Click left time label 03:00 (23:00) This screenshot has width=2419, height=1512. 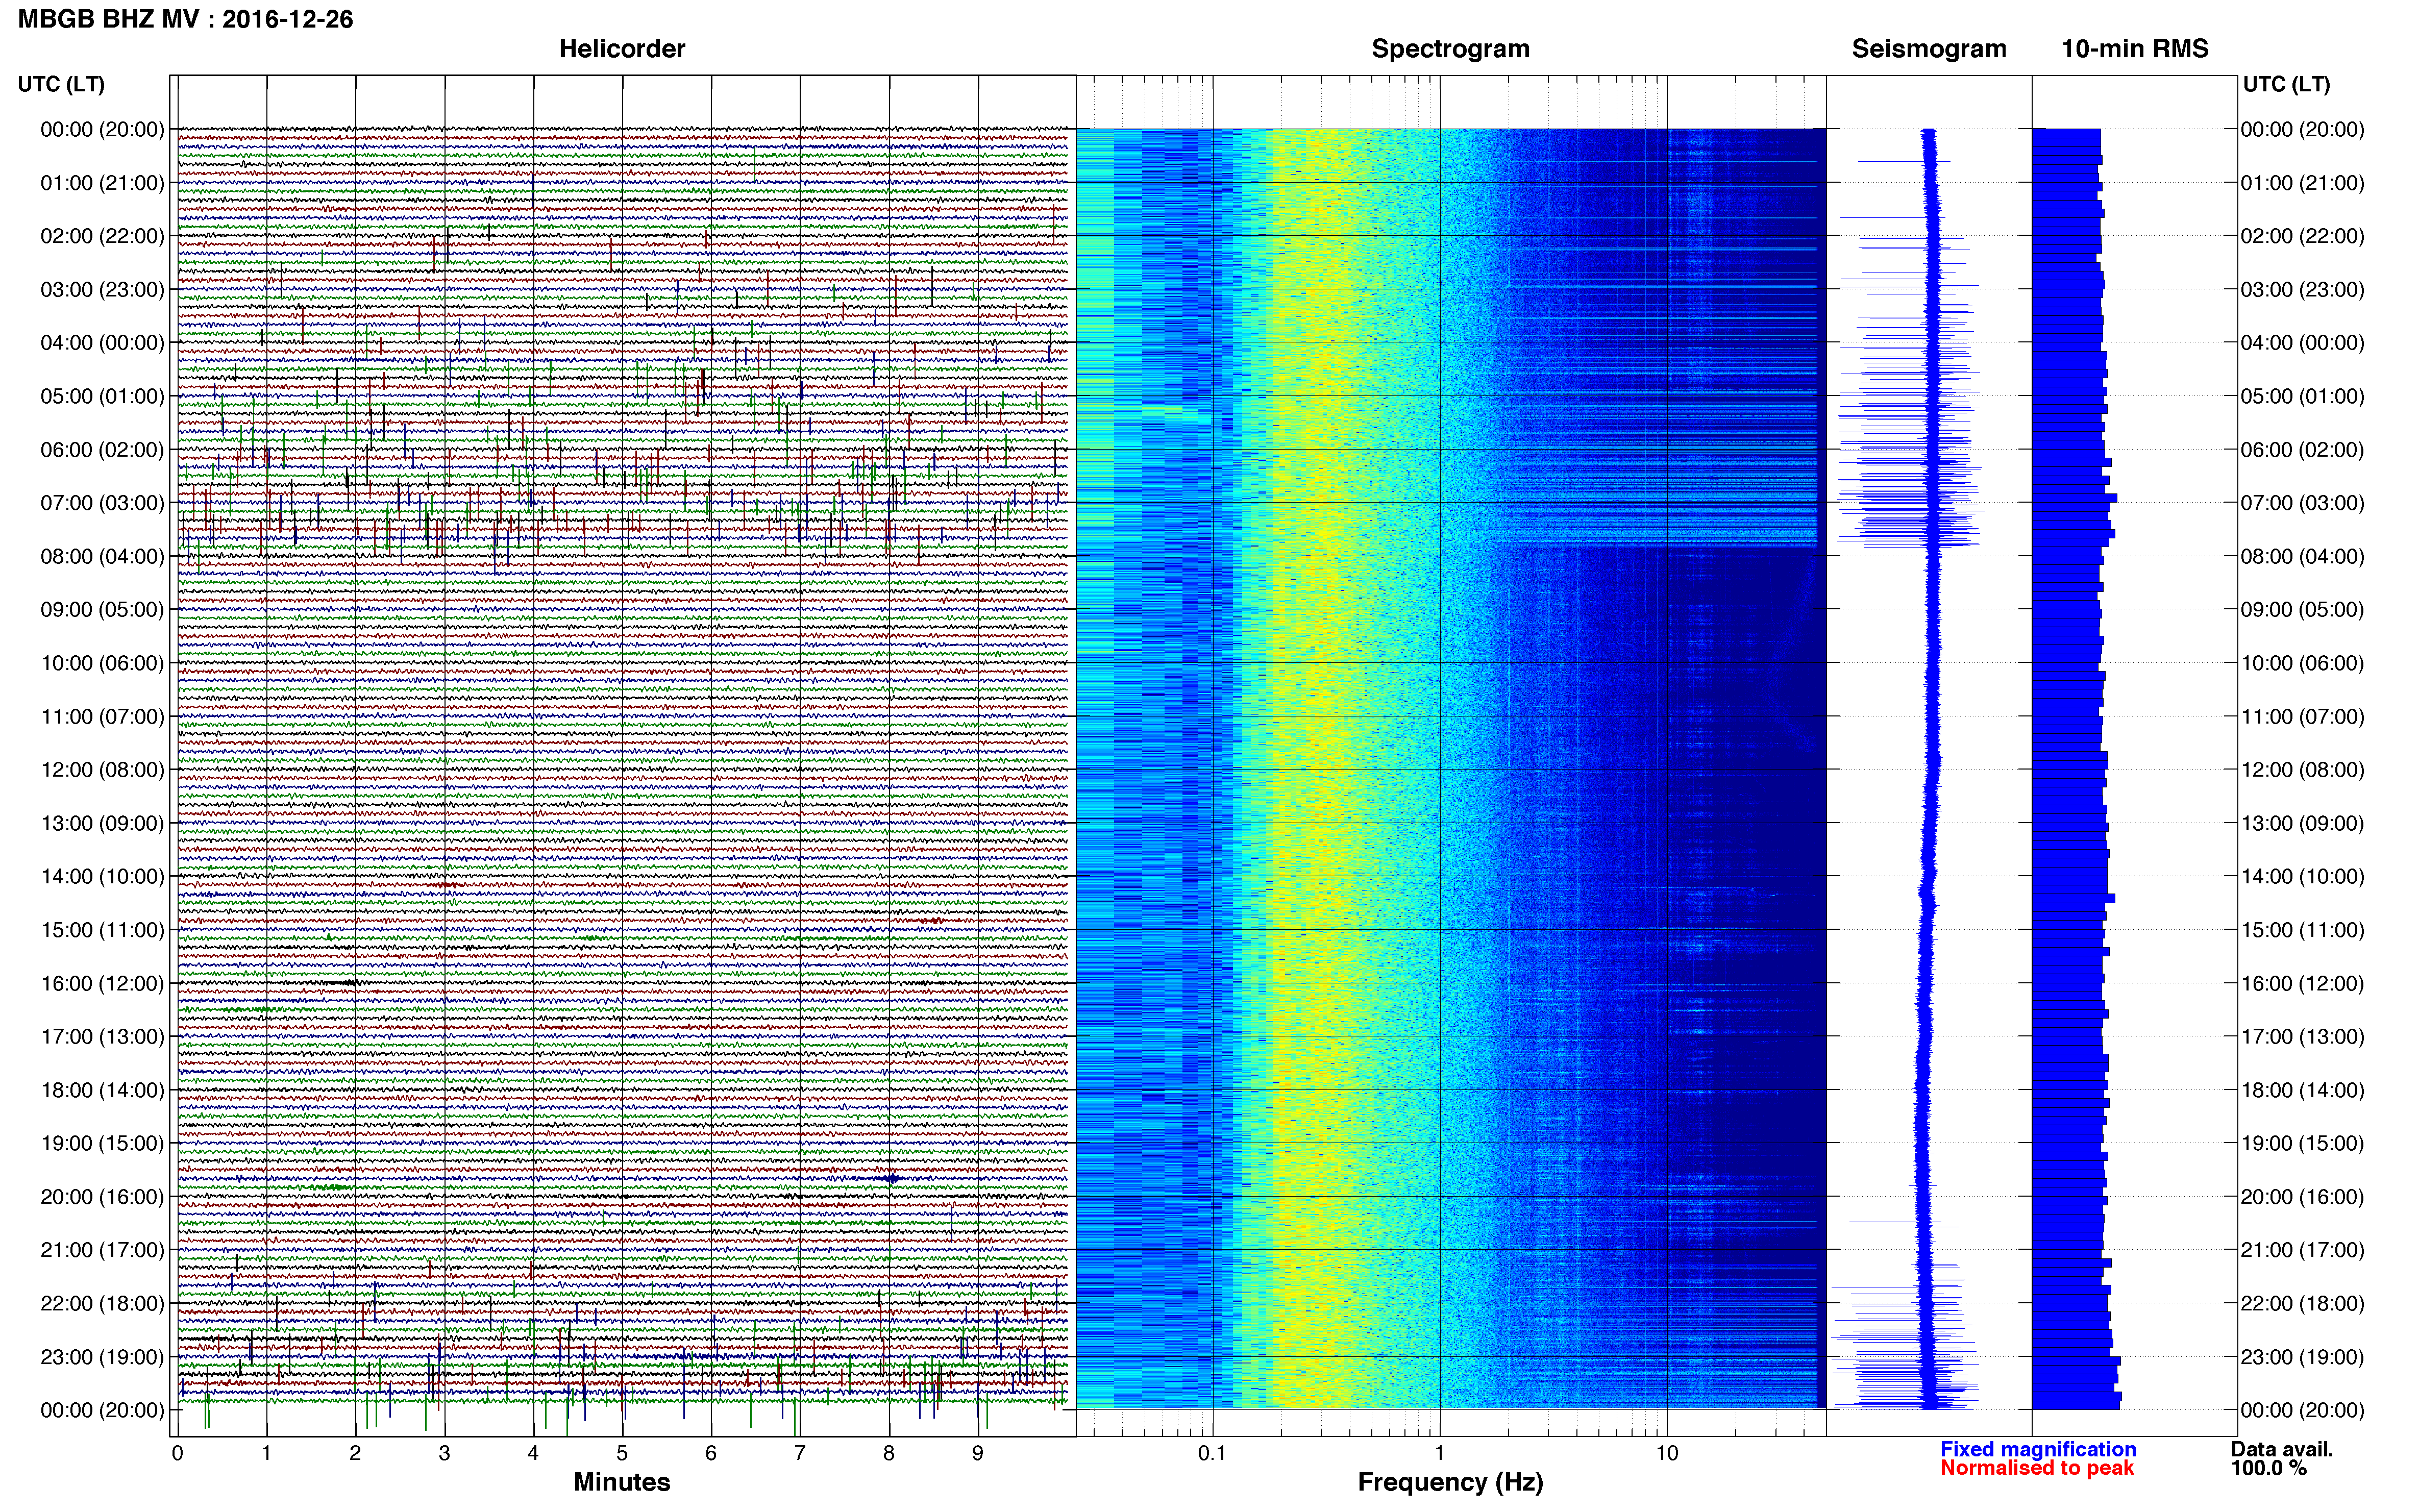click(x=102, y=290)
